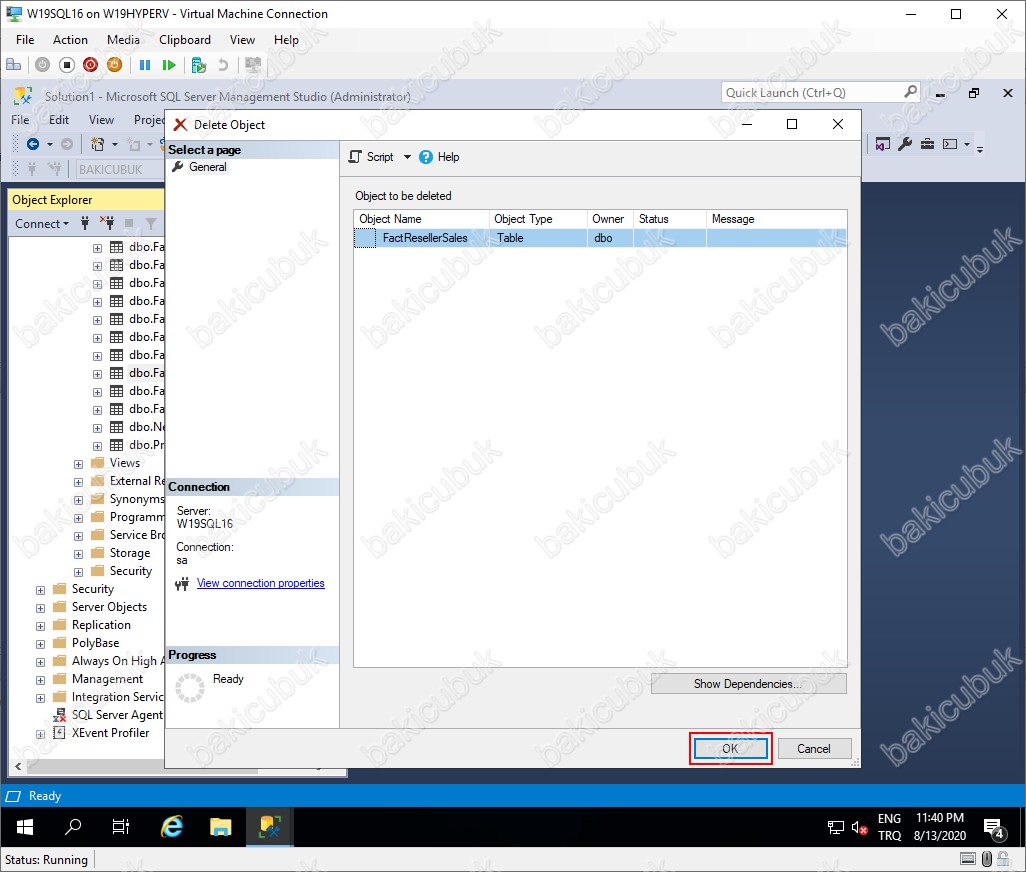Screen dimensions: 1026x872
Task: Cancel the Delete Object dialog
Action: point(813,748)
